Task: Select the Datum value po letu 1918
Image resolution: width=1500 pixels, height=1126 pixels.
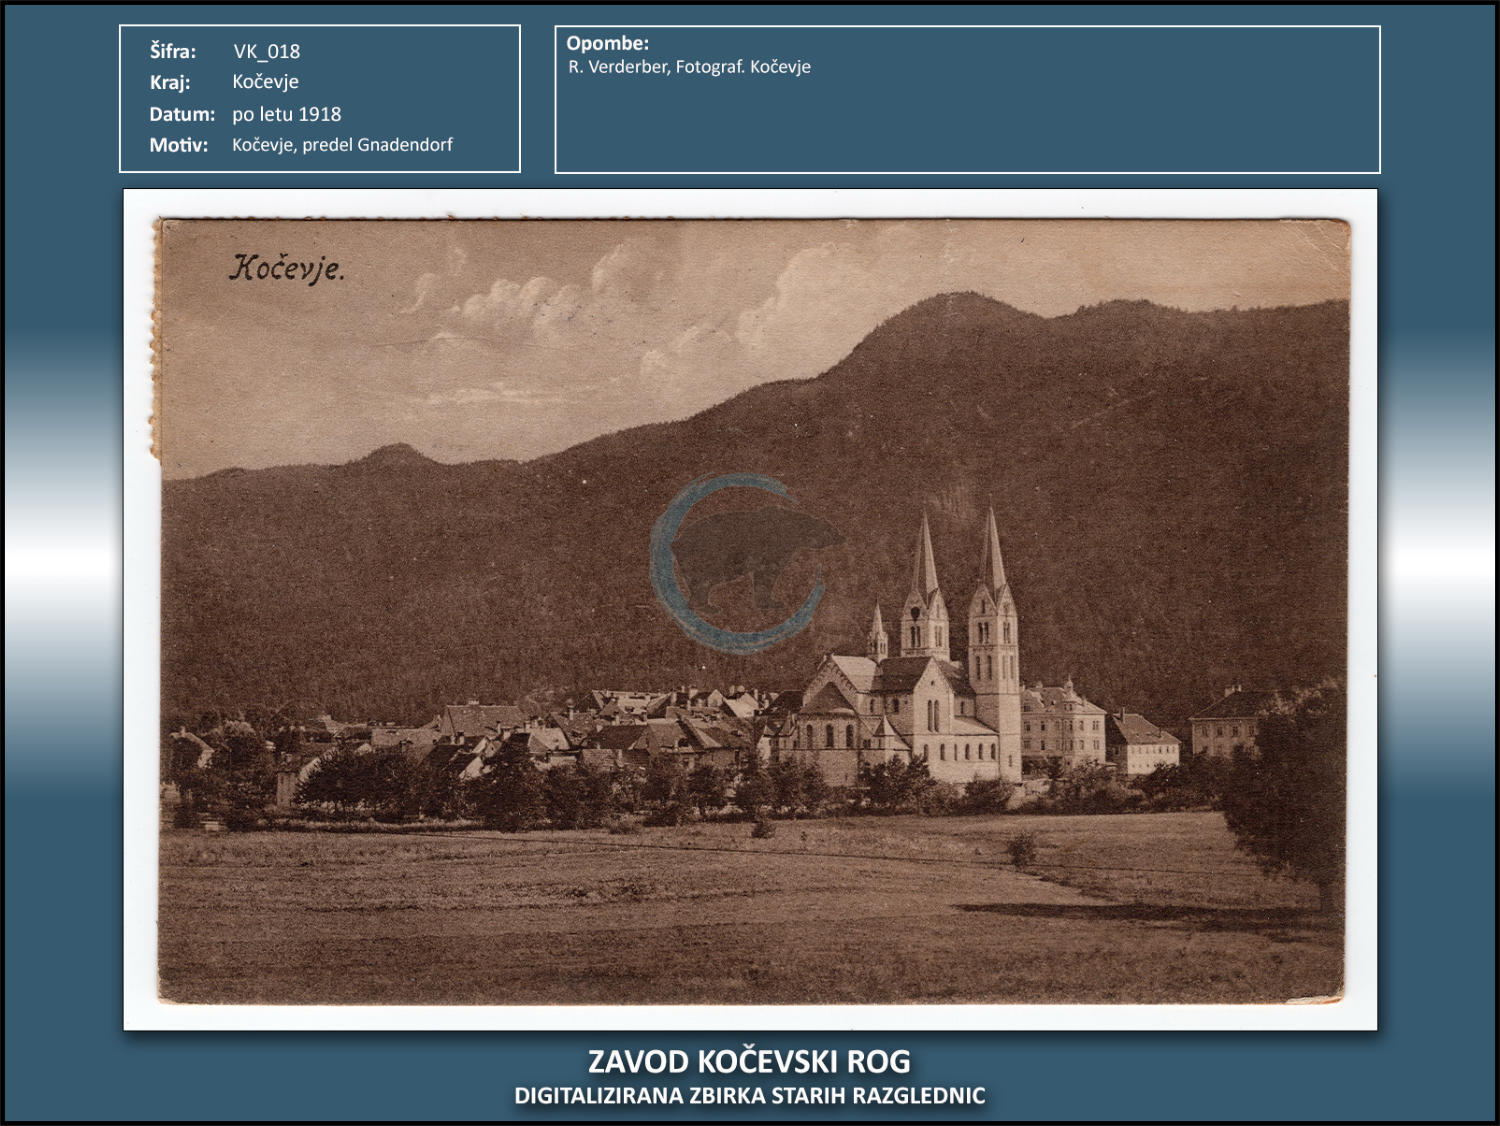Action: coord(286,114)
